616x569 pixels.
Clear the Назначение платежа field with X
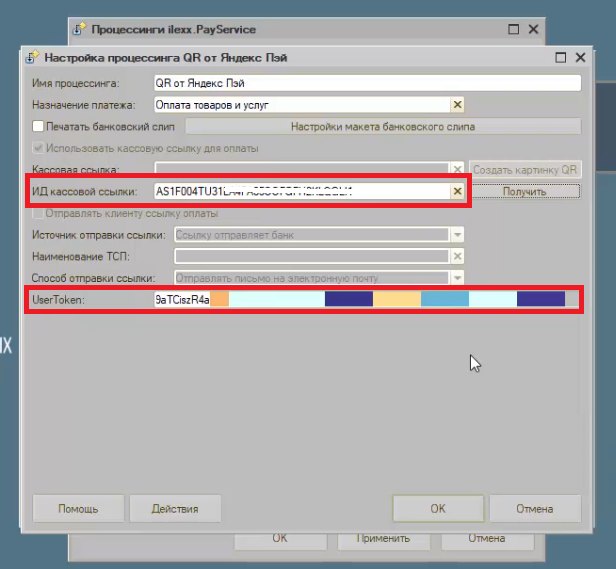[x=457, y=105]
